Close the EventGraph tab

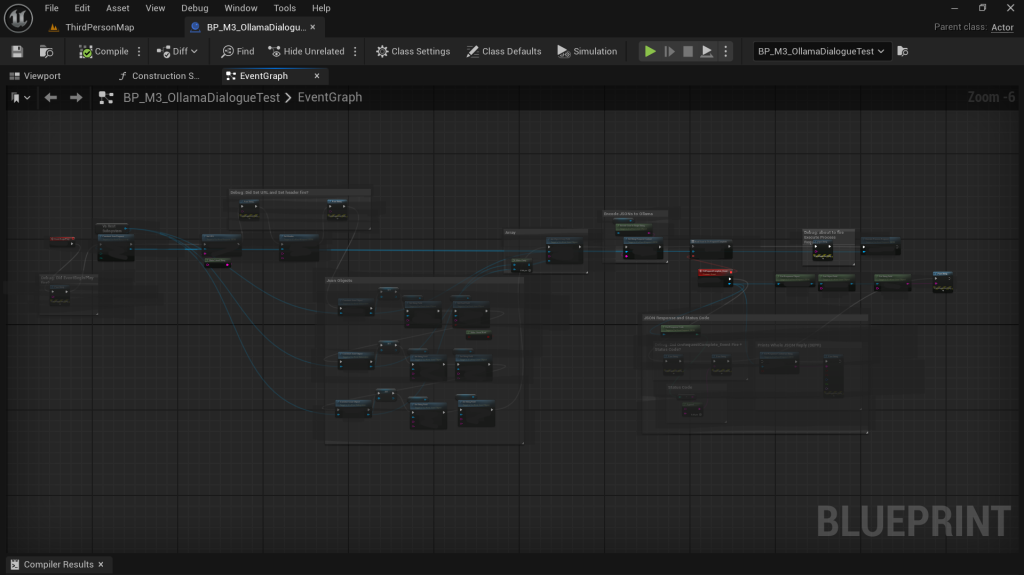pos(318,76)
